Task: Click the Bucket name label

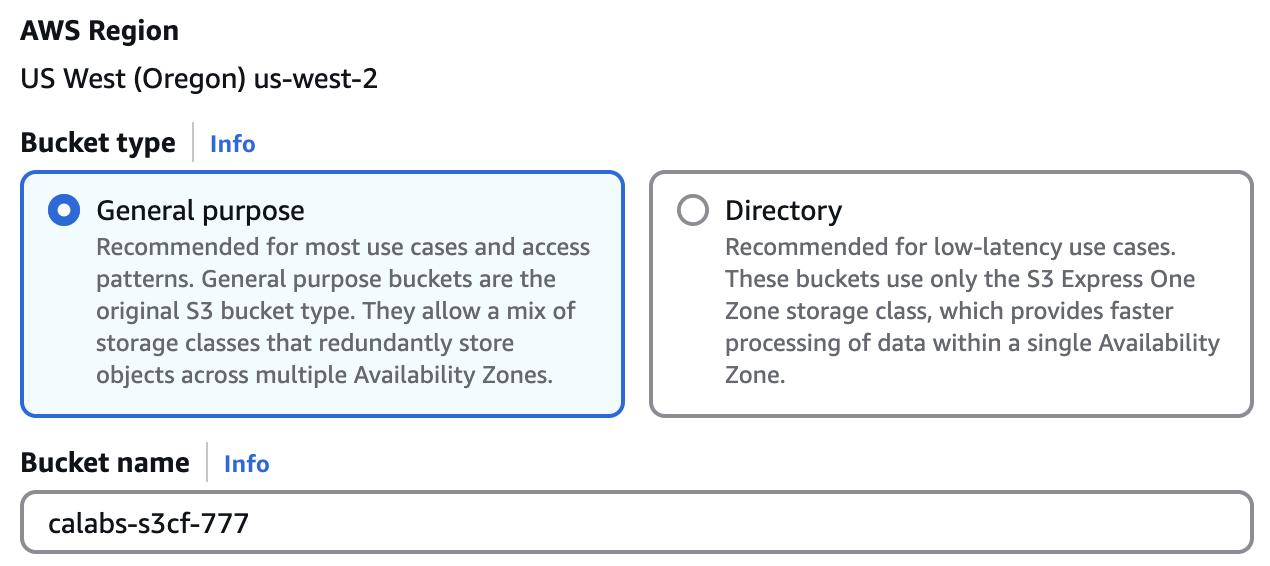Action: [x=105, y=463]
